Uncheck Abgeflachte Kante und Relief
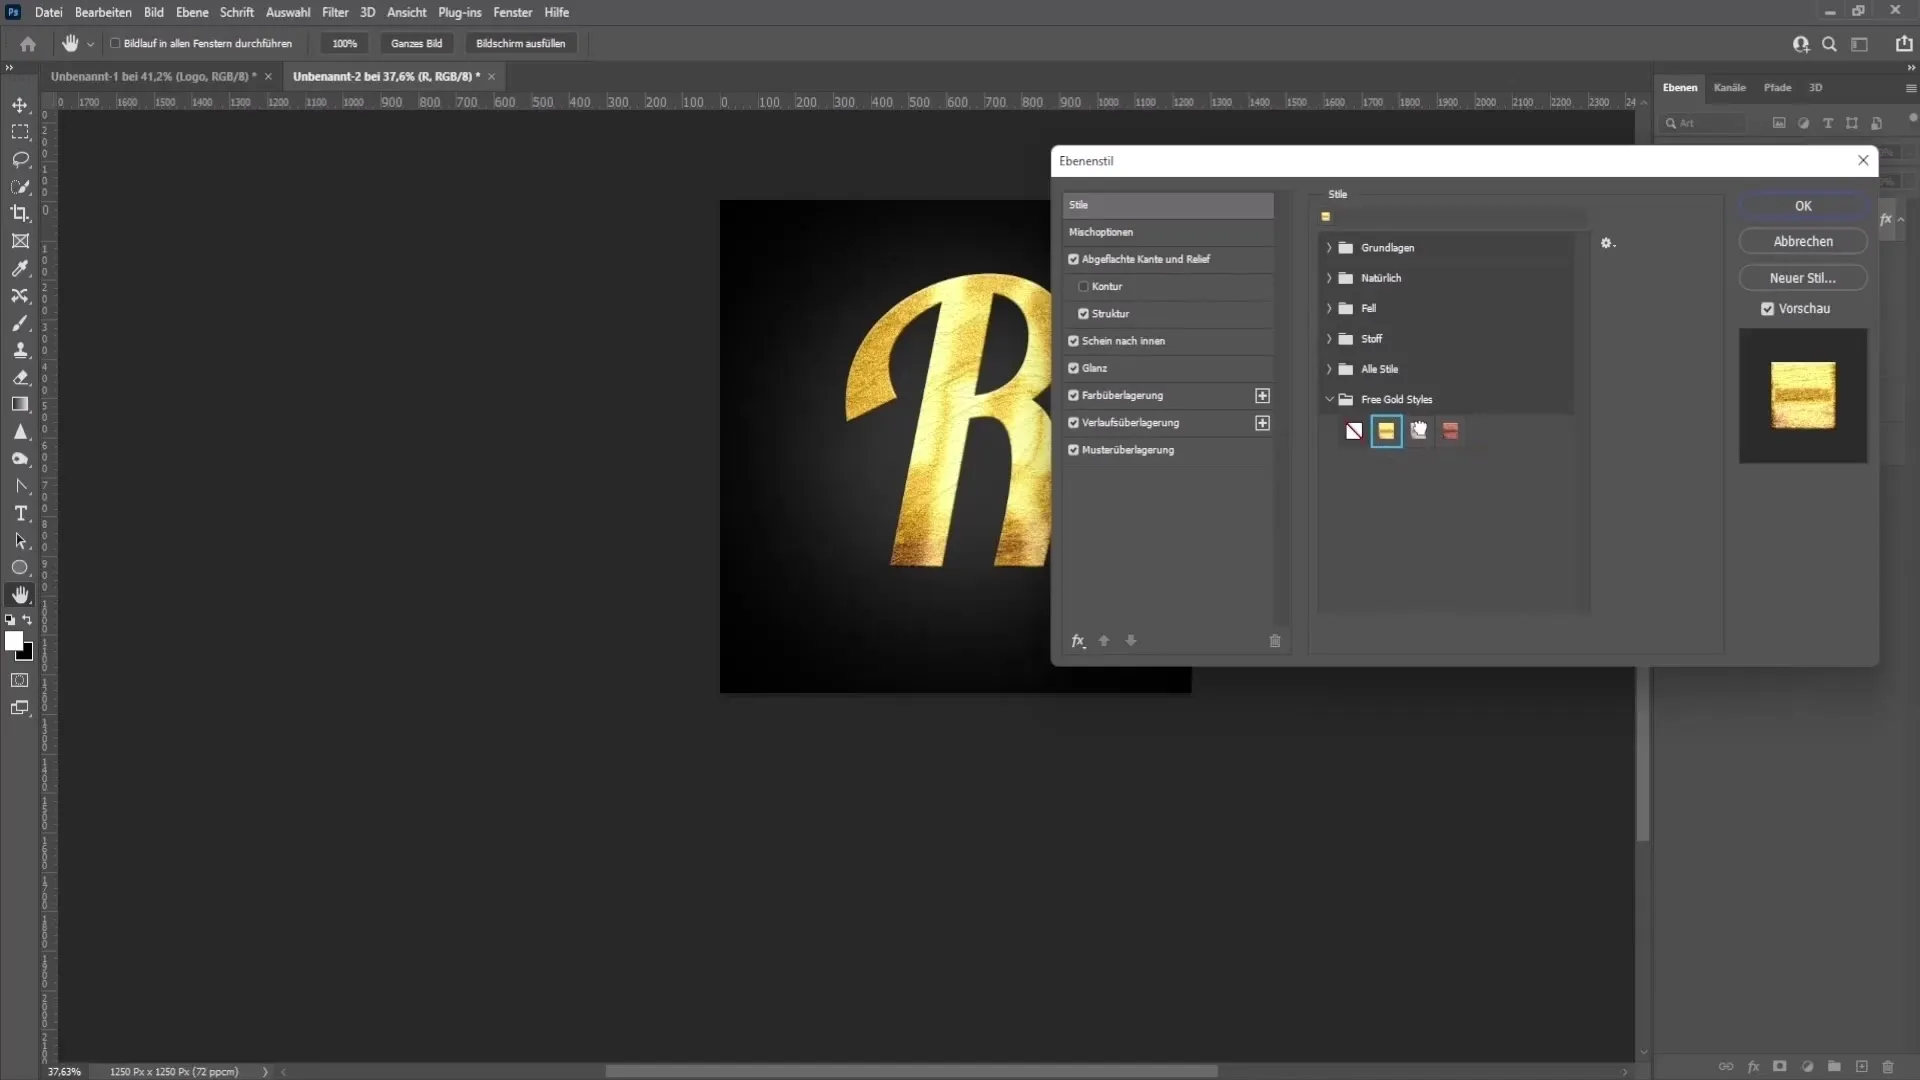This screenshot has width=1920, height=1080. [1073, 259]
